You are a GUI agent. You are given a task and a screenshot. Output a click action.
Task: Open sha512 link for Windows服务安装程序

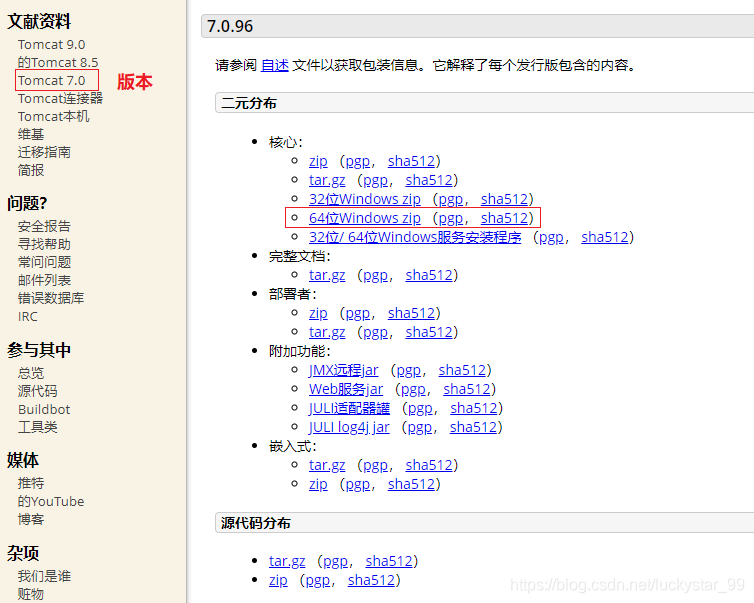tap(605, 237)
